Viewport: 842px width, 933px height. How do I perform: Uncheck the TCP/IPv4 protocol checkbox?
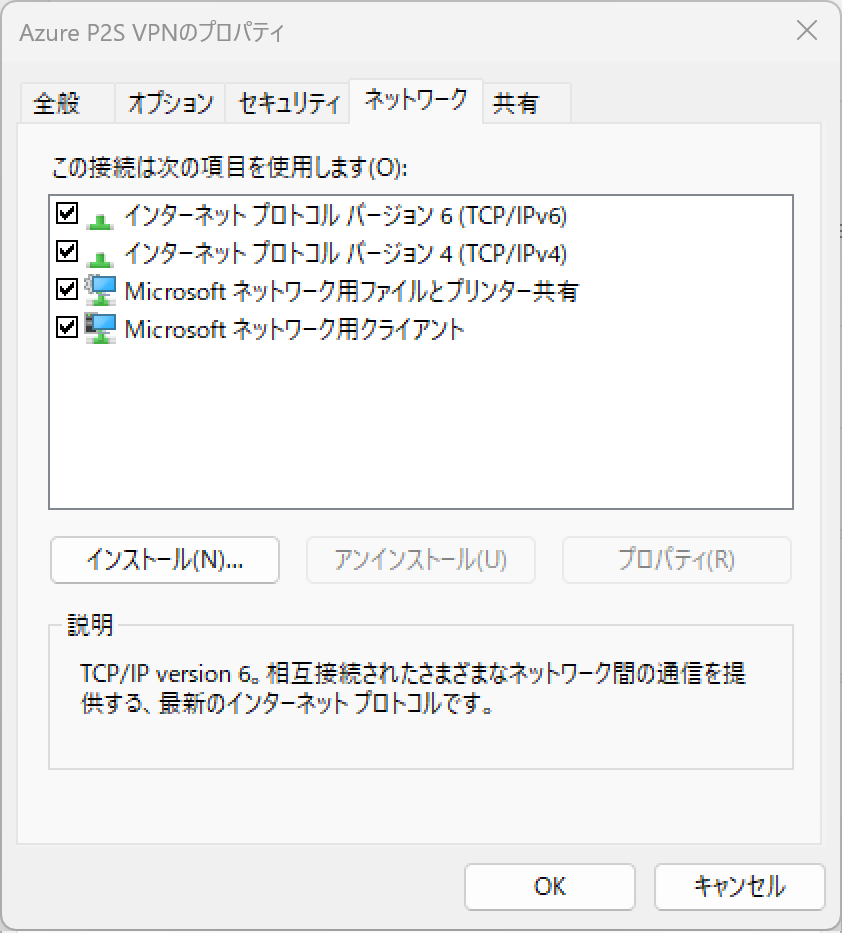pyautogui.click(x=67, y=251)
